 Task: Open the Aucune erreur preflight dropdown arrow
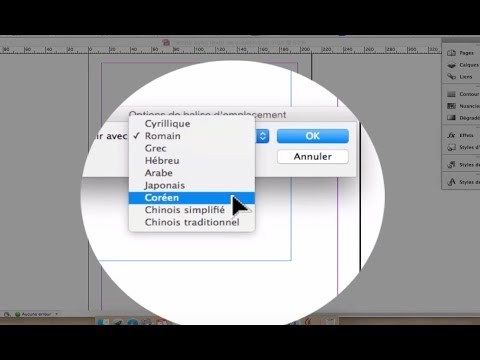[x=57, y=314]
